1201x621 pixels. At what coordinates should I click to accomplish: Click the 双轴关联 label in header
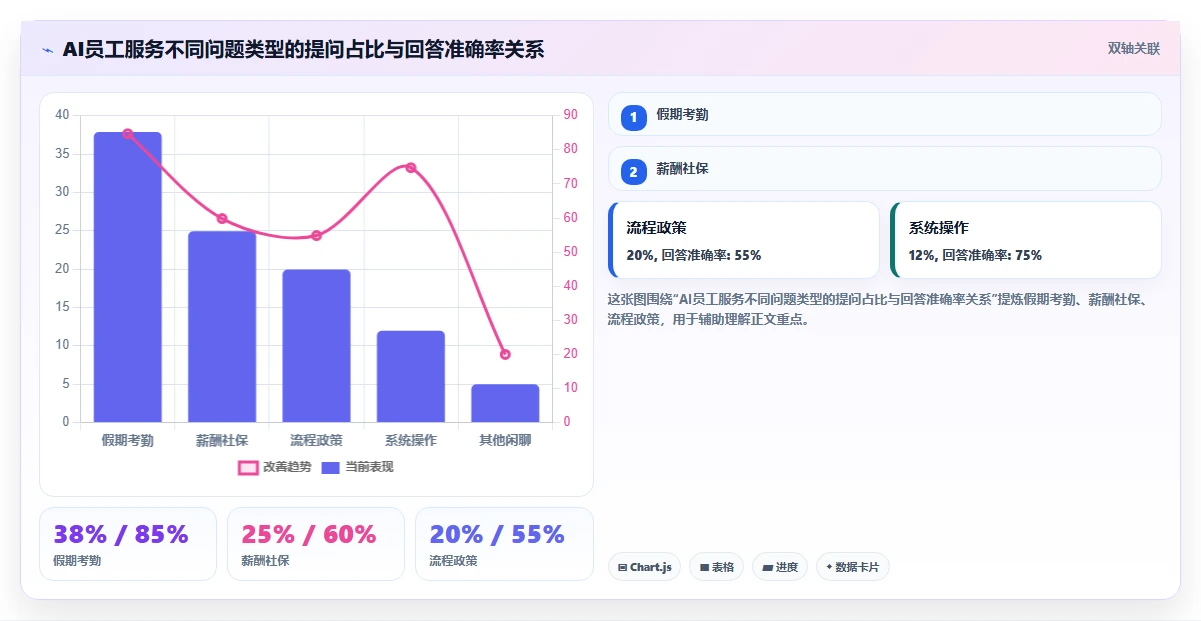(1134, 48)
